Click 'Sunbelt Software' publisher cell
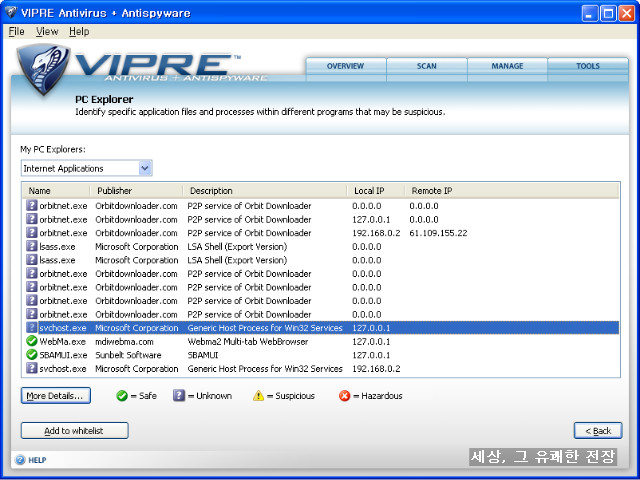 [x=128, y=355]
